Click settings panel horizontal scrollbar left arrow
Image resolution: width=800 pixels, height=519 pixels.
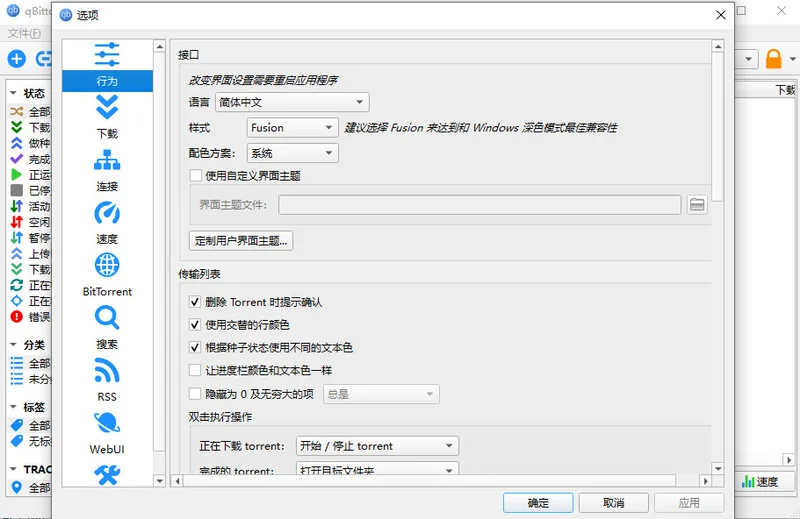point(177,481)
